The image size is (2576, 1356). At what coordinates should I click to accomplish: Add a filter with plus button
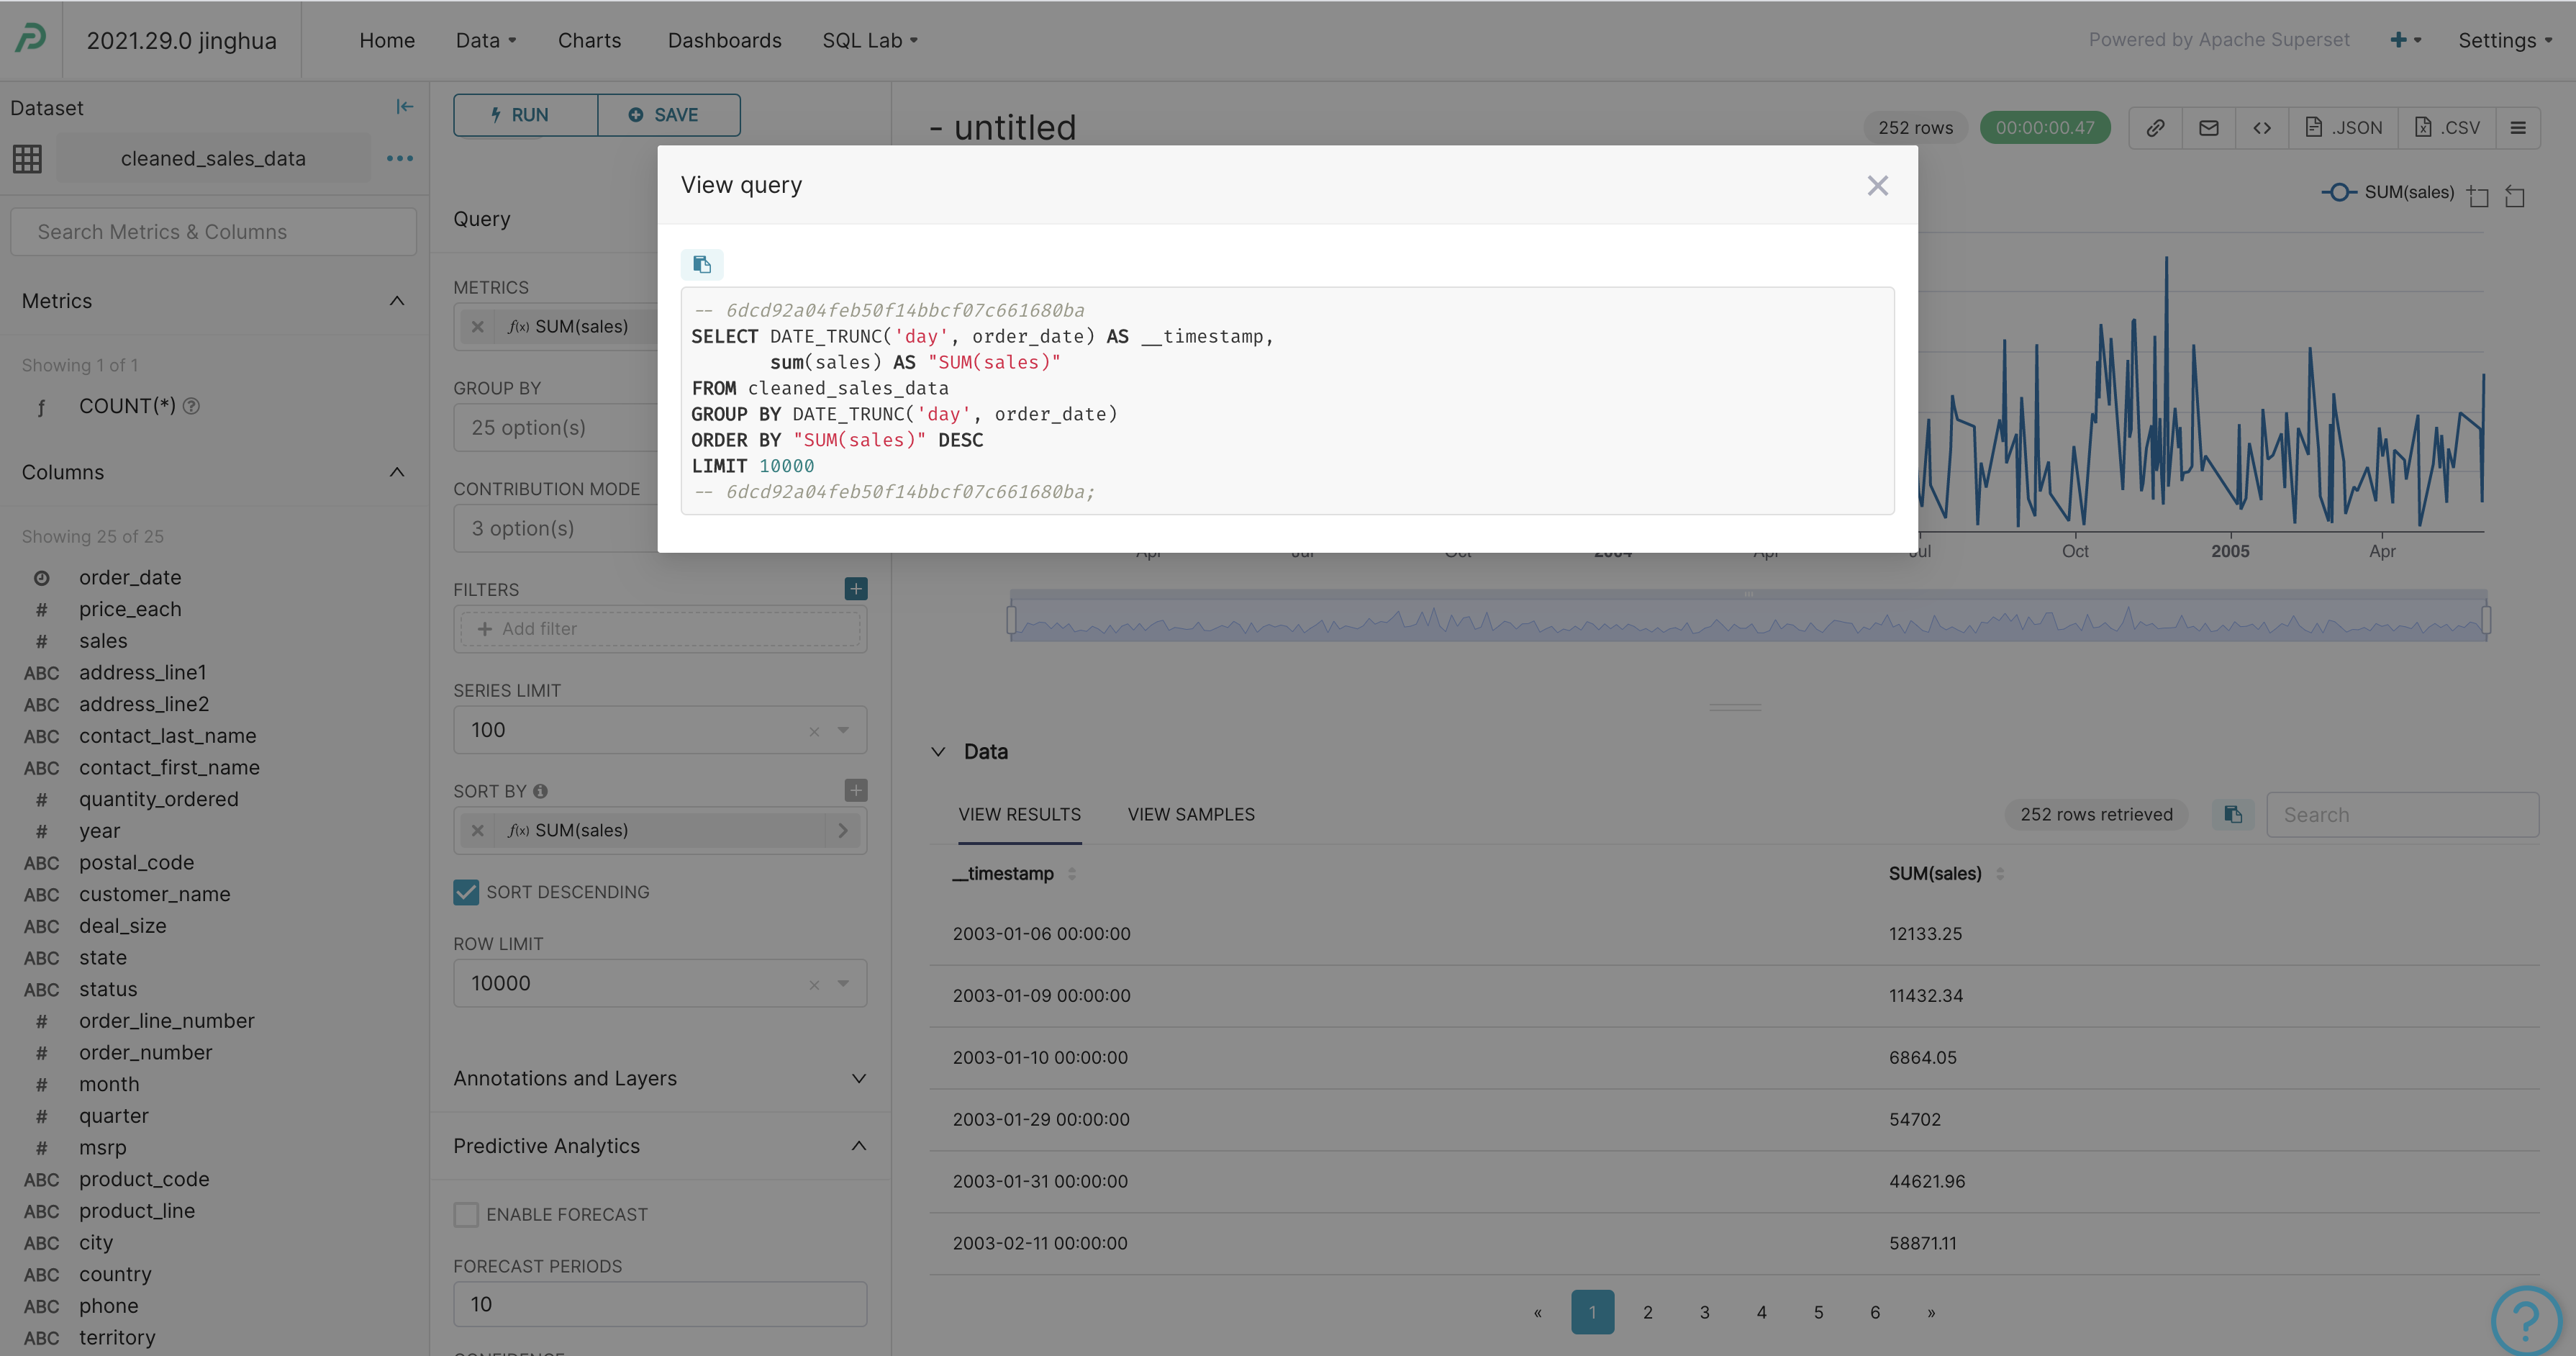point(856,589)
